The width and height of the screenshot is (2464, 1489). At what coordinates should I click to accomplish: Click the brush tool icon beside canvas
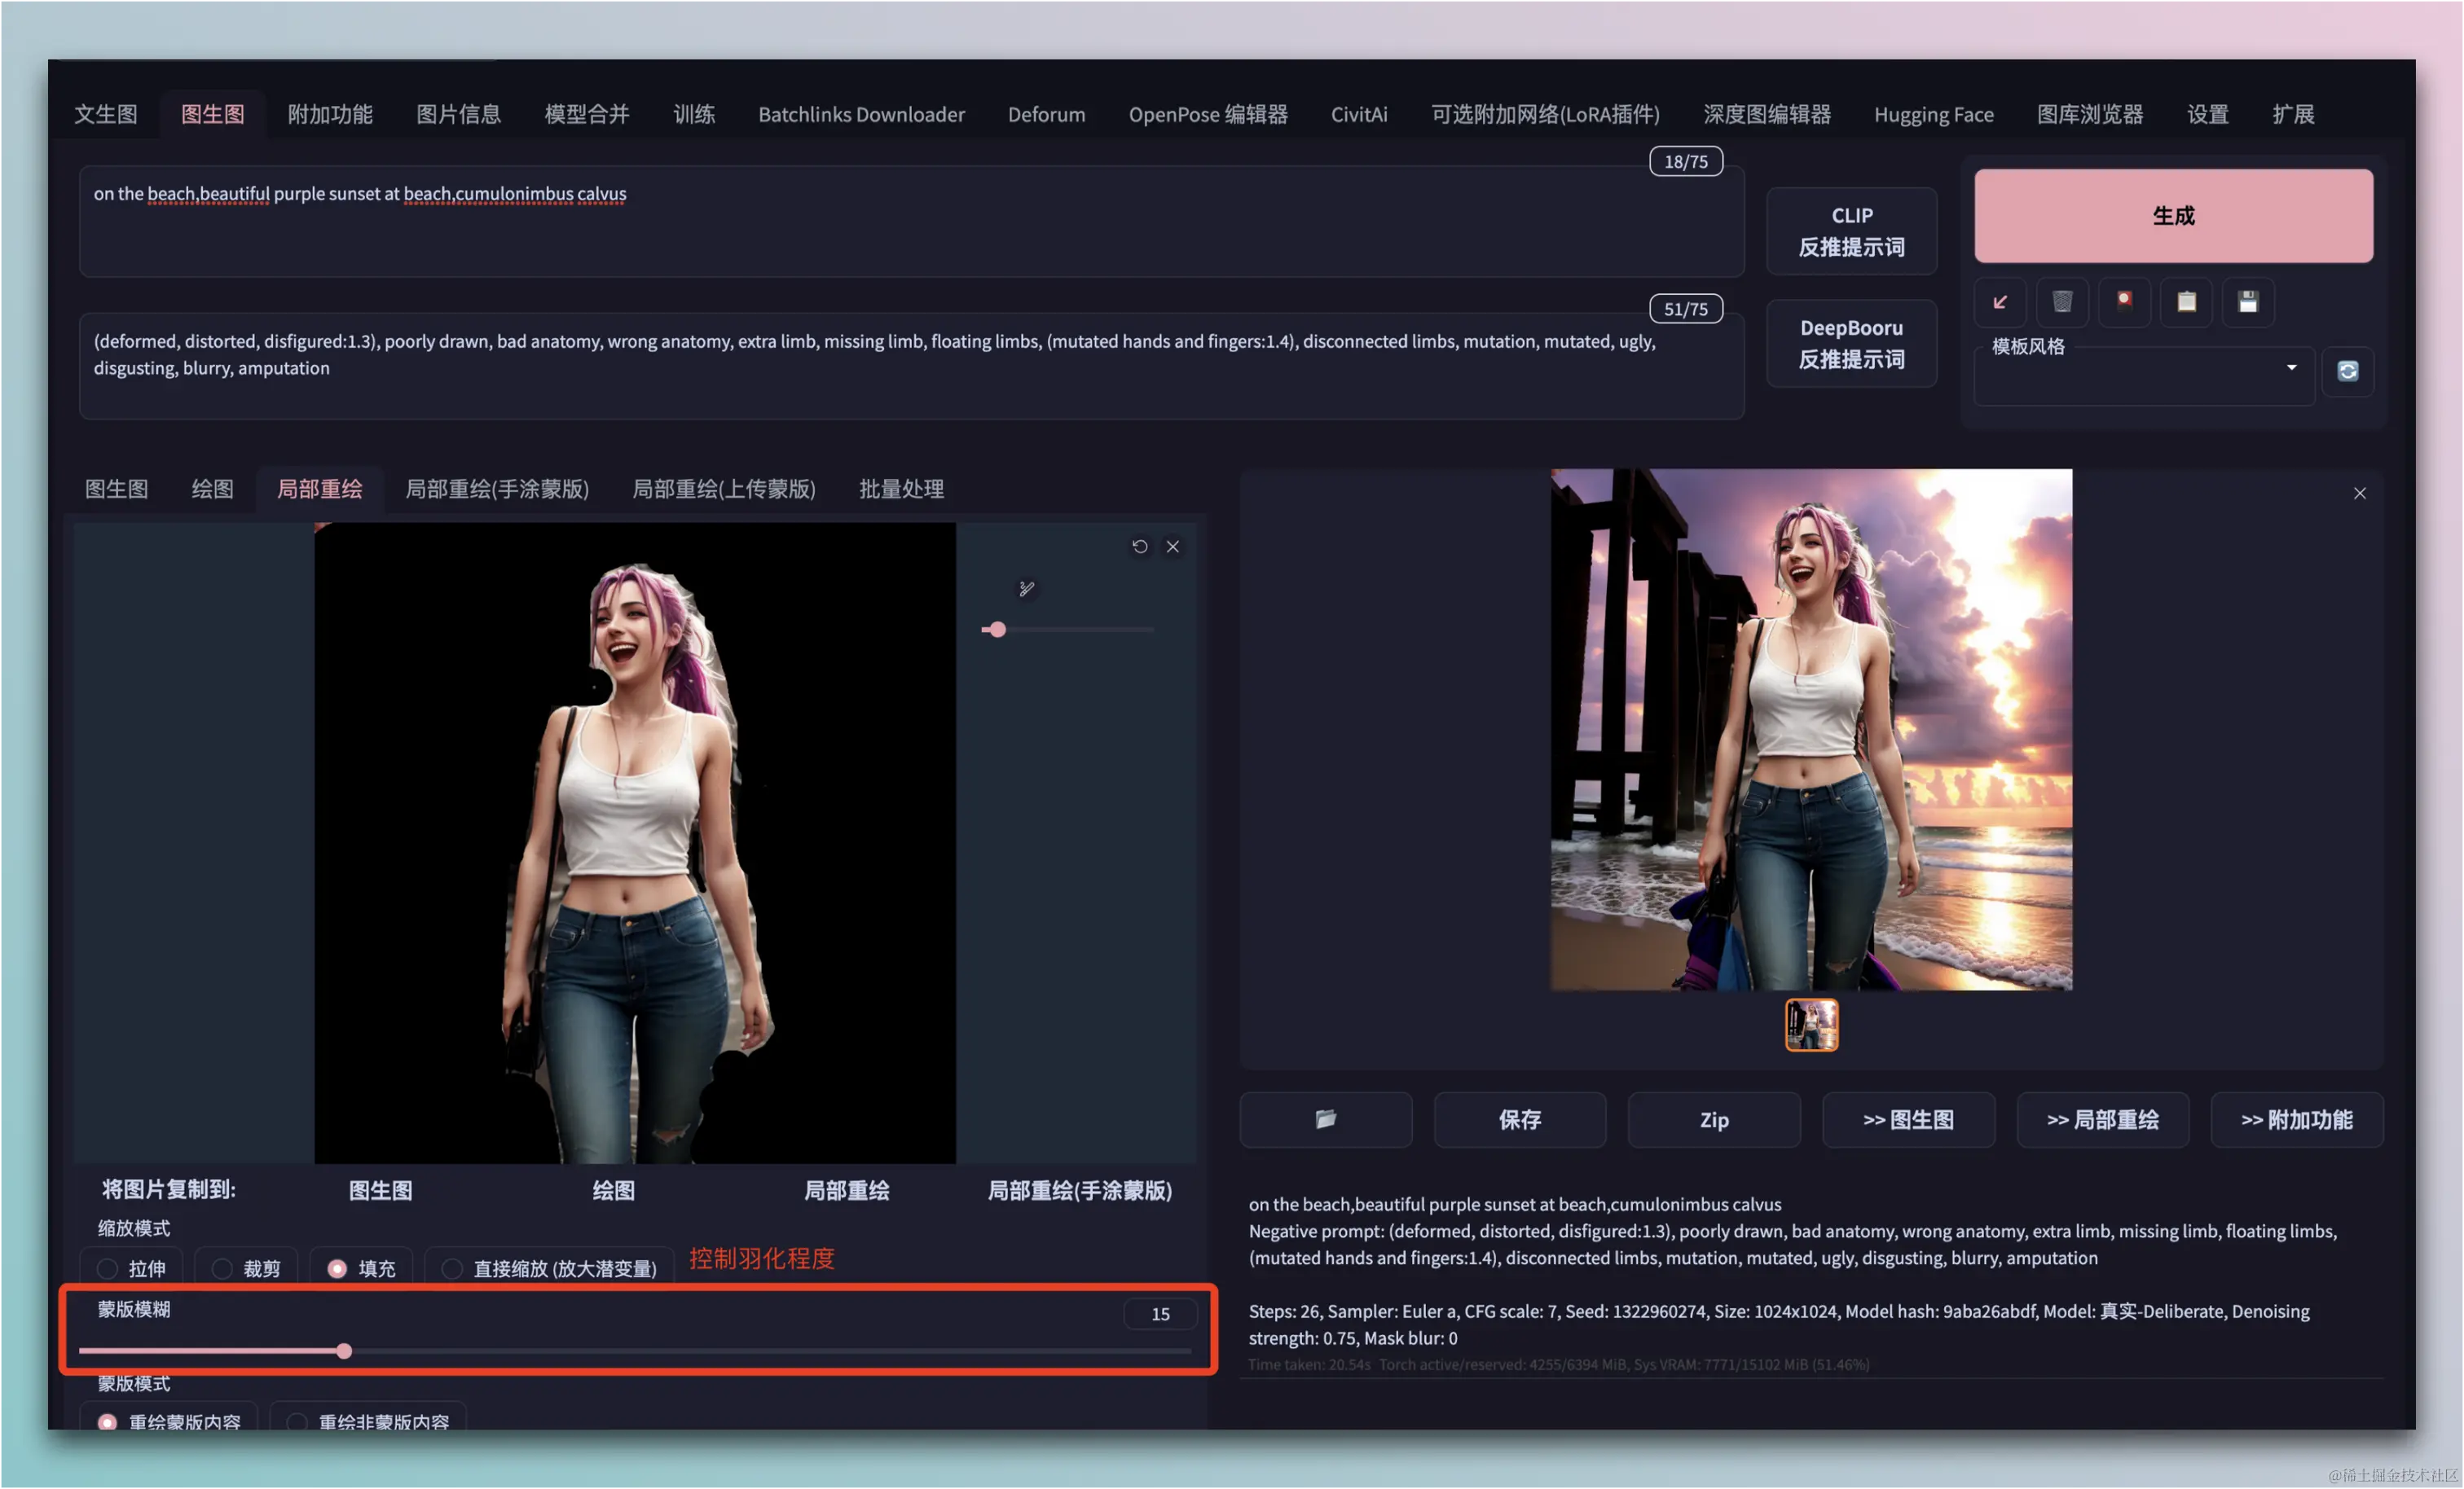pyautogui.click(x=1026, y=589)
